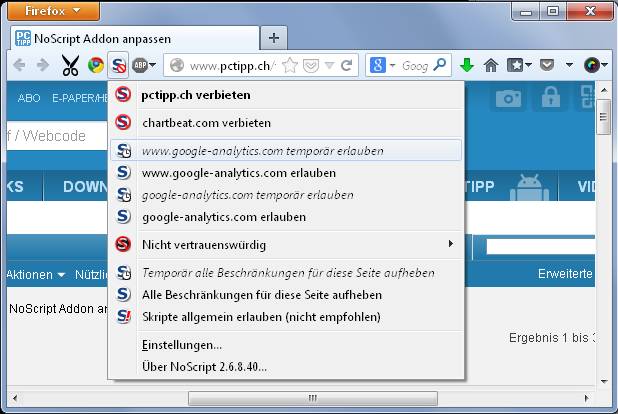Click the back navigation arrow
This screenshot has width=618, height=414.
tap(19, 65)
